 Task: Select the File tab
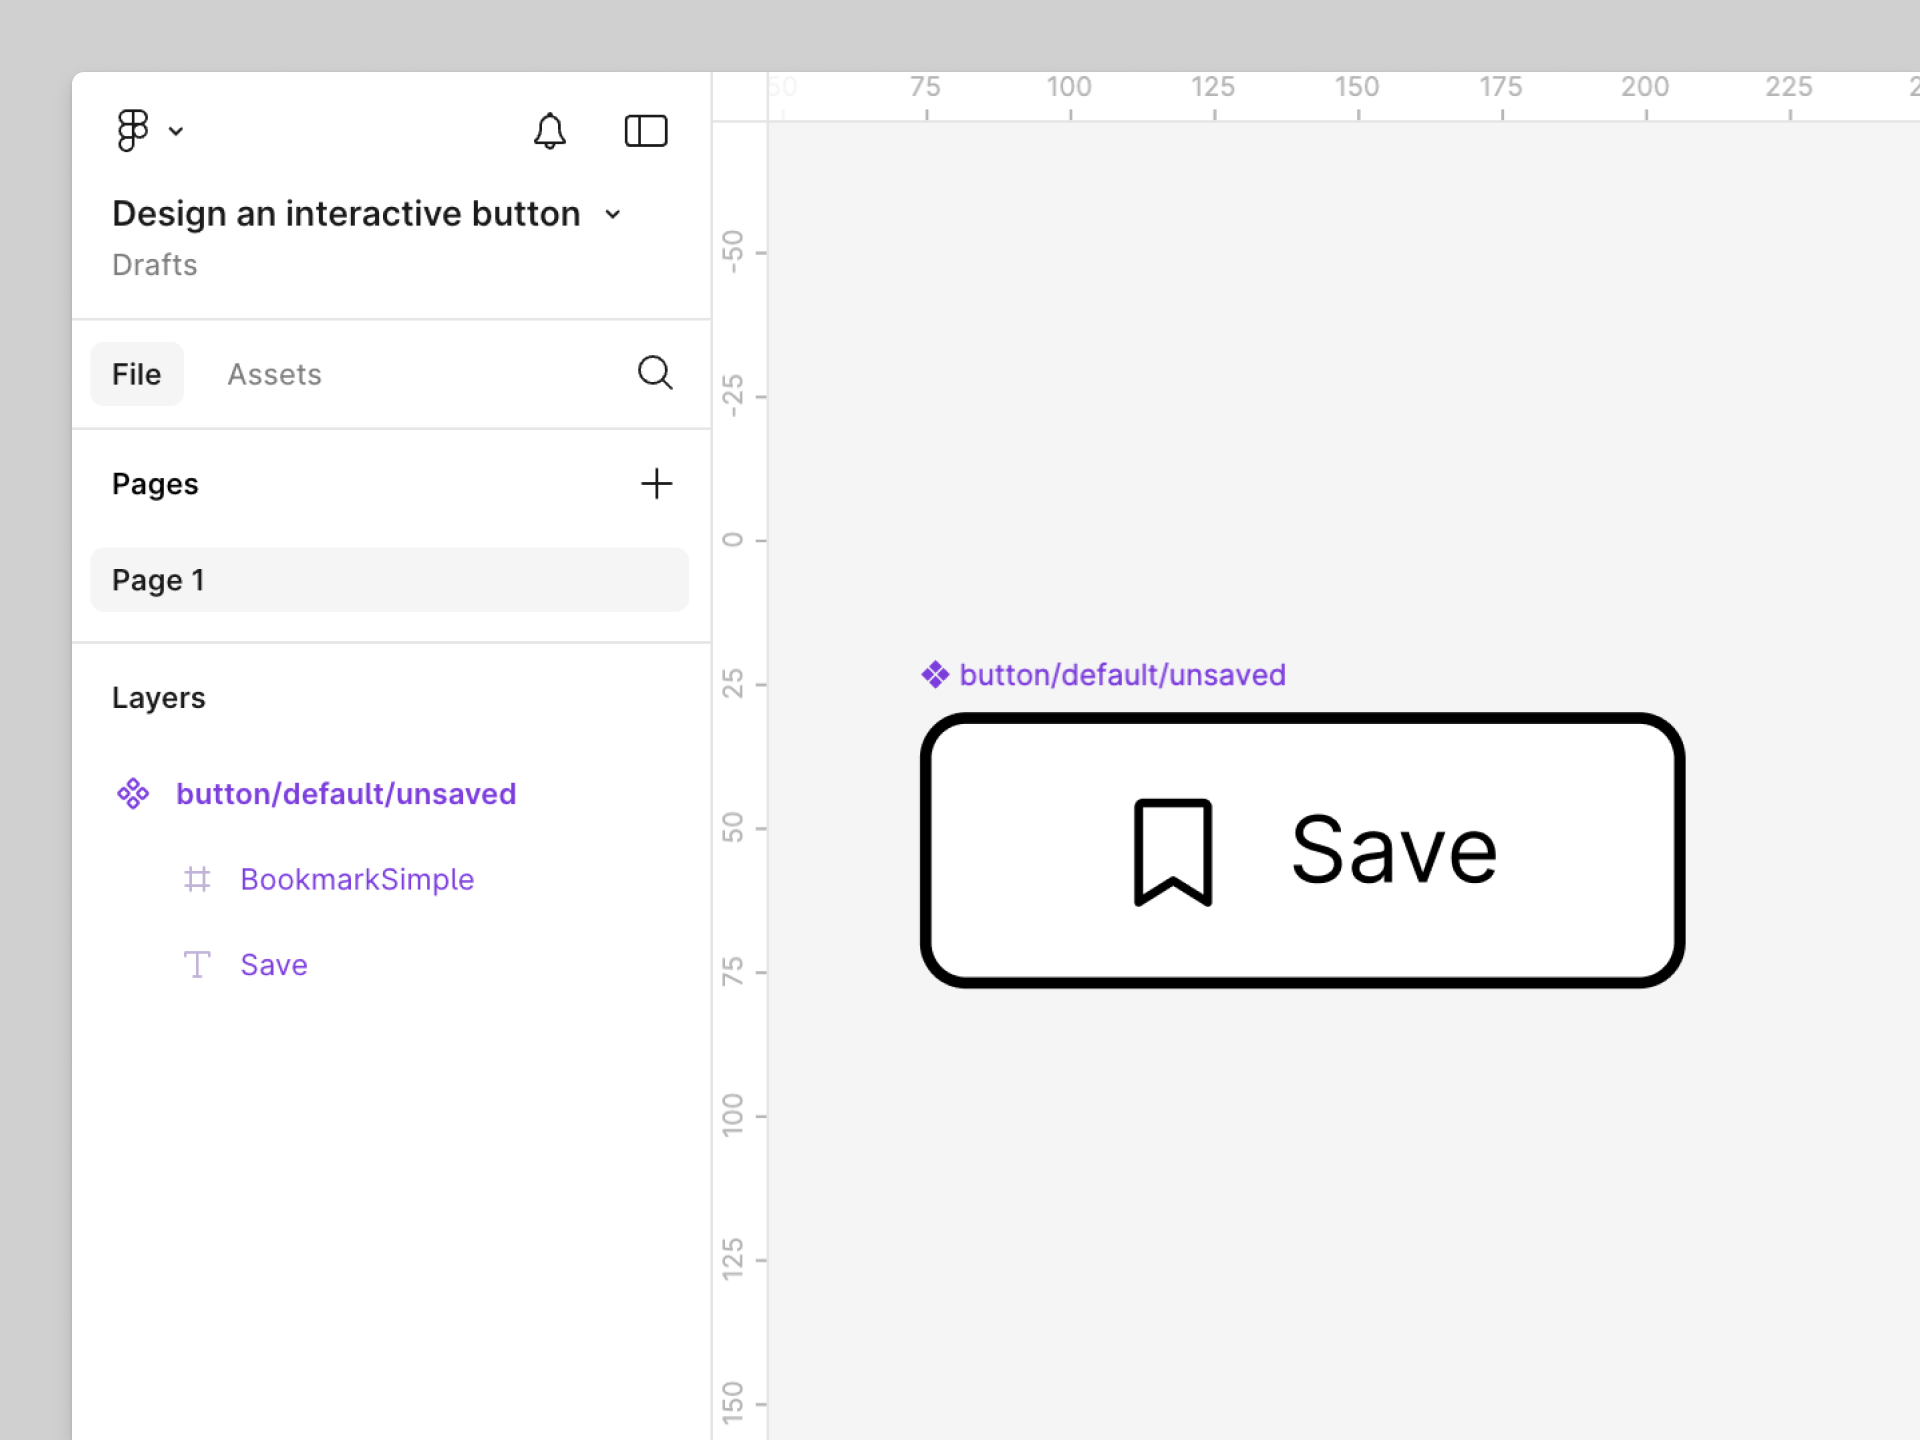136,374
